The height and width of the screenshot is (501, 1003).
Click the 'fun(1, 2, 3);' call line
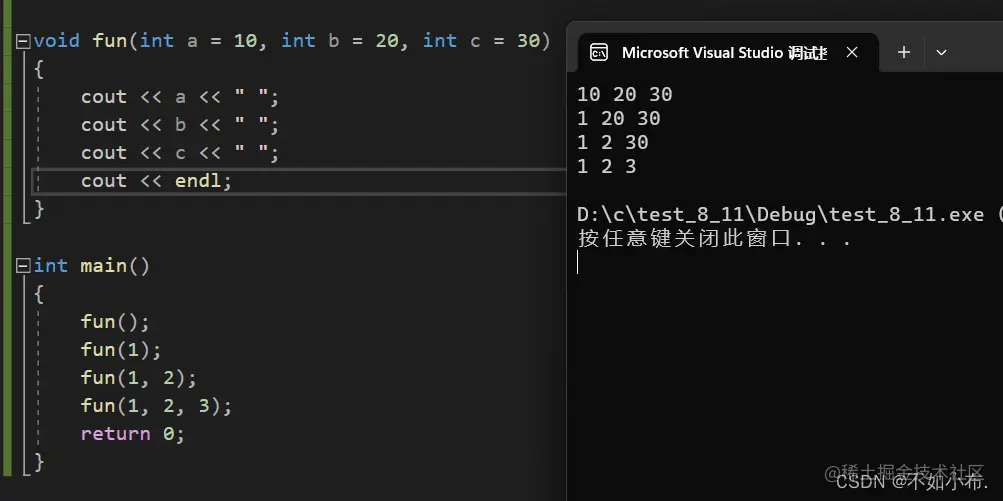tap(156, 406)
